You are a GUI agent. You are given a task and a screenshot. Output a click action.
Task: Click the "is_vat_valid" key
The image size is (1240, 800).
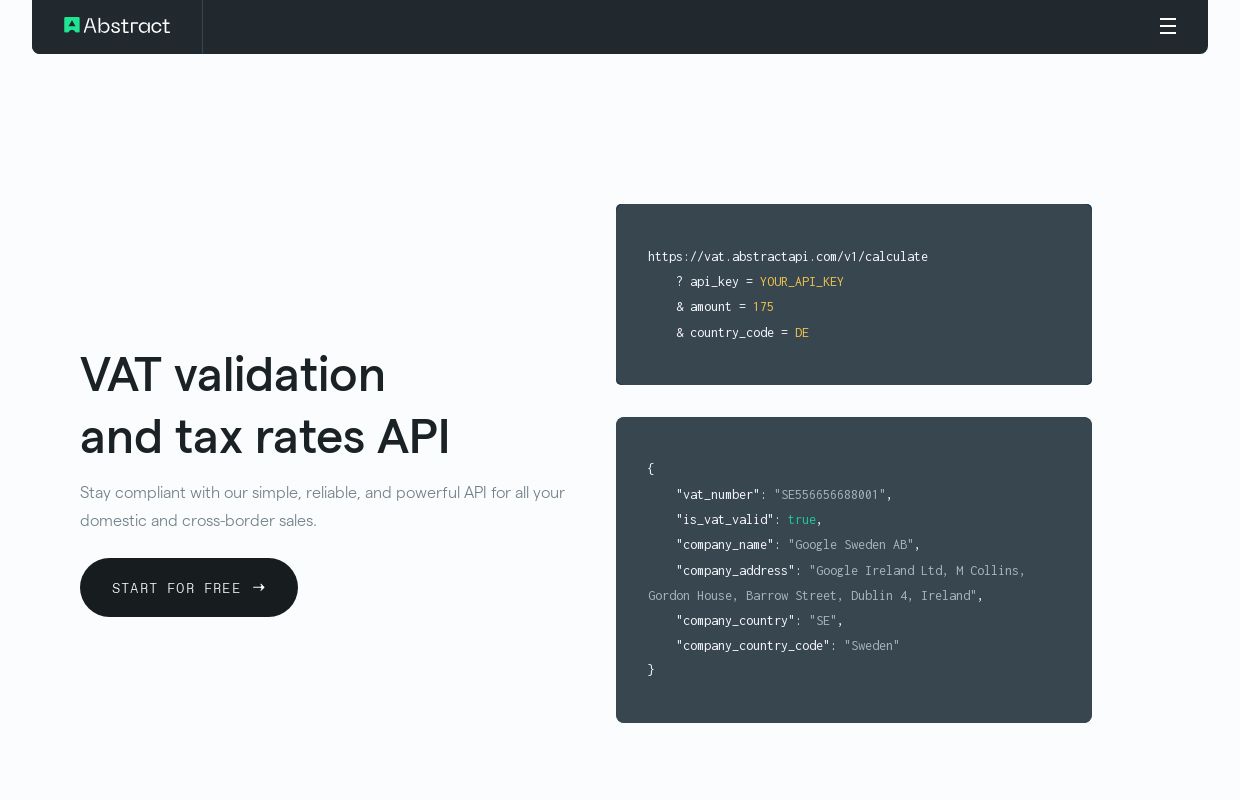pos(725,520)
